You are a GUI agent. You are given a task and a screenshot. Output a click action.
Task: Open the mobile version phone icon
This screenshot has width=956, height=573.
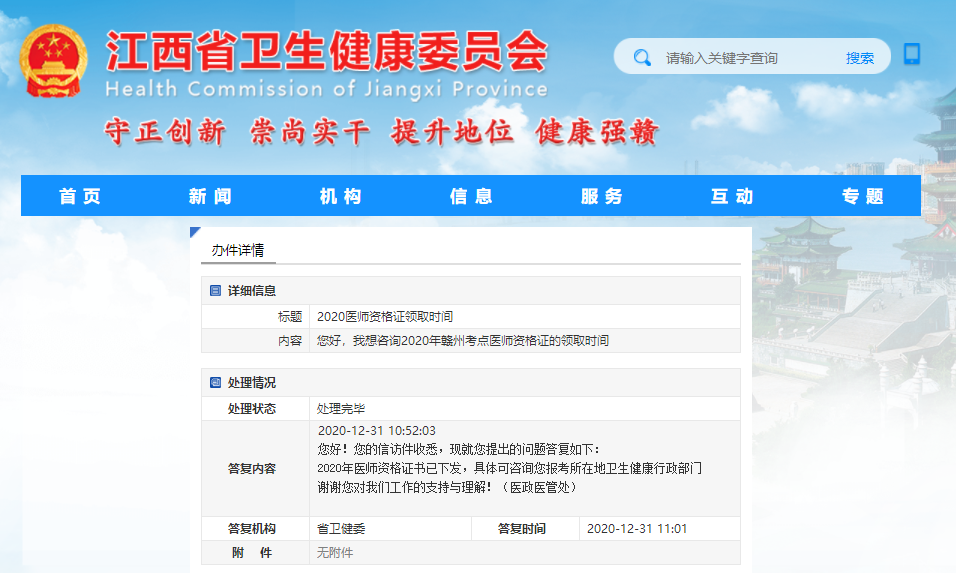pyautogui.click(x=911, y=54)
